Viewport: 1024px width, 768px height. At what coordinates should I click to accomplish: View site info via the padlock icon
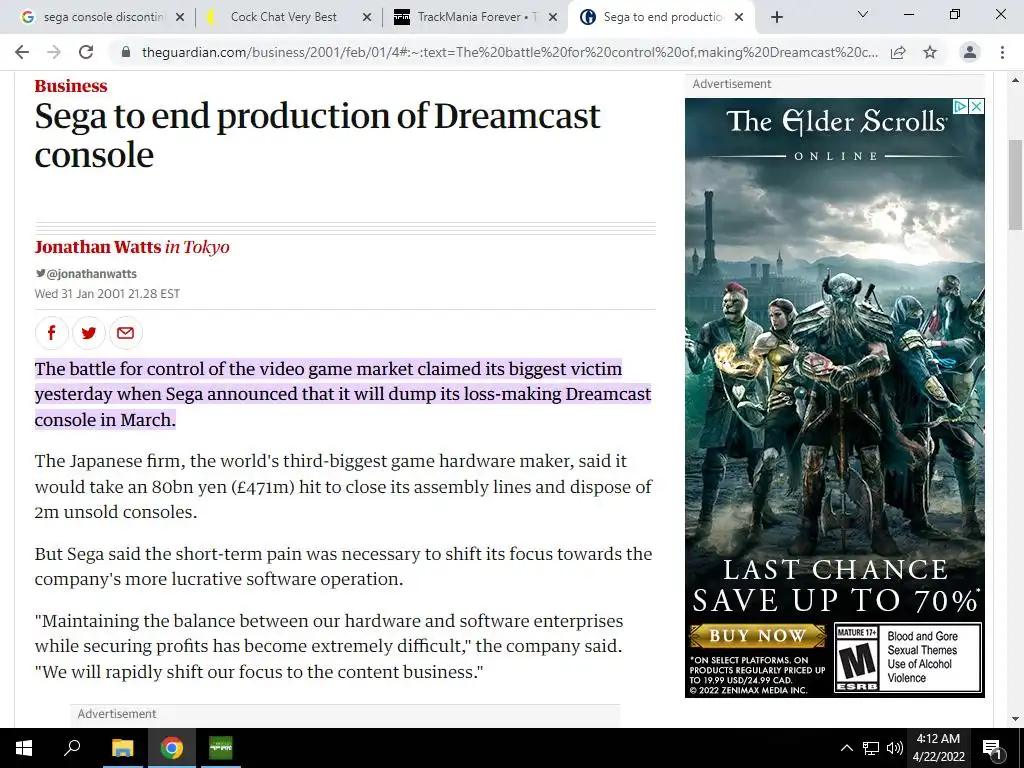[x=126, y=52]
